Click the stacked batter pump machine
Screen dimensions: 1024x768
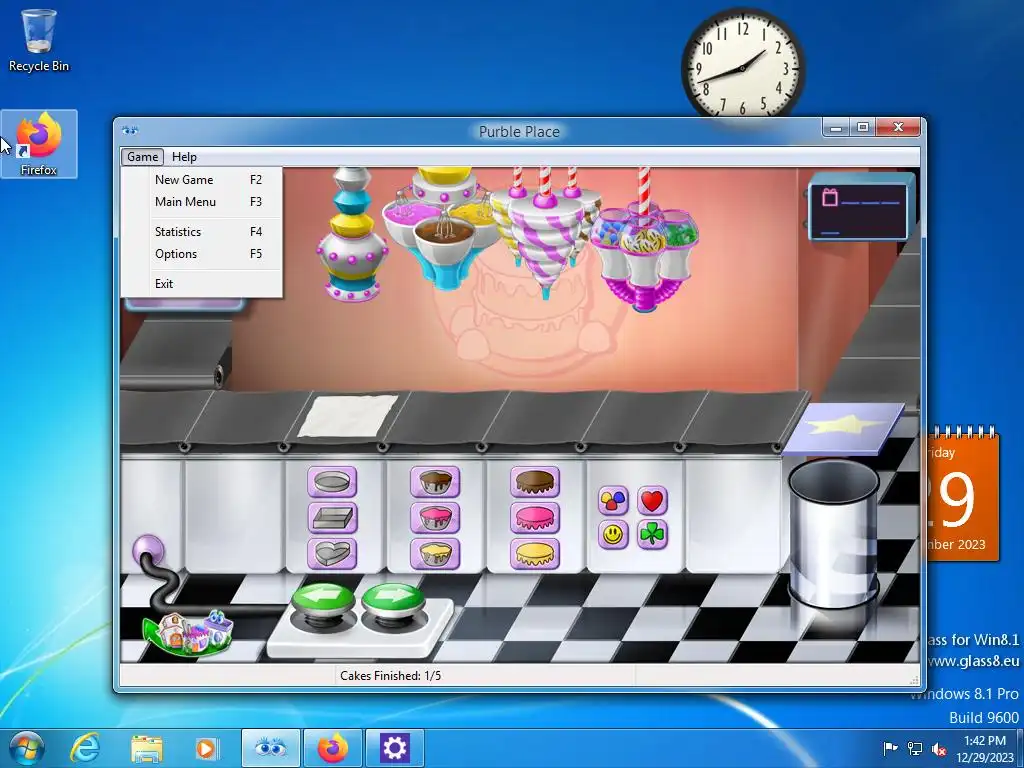353,234
